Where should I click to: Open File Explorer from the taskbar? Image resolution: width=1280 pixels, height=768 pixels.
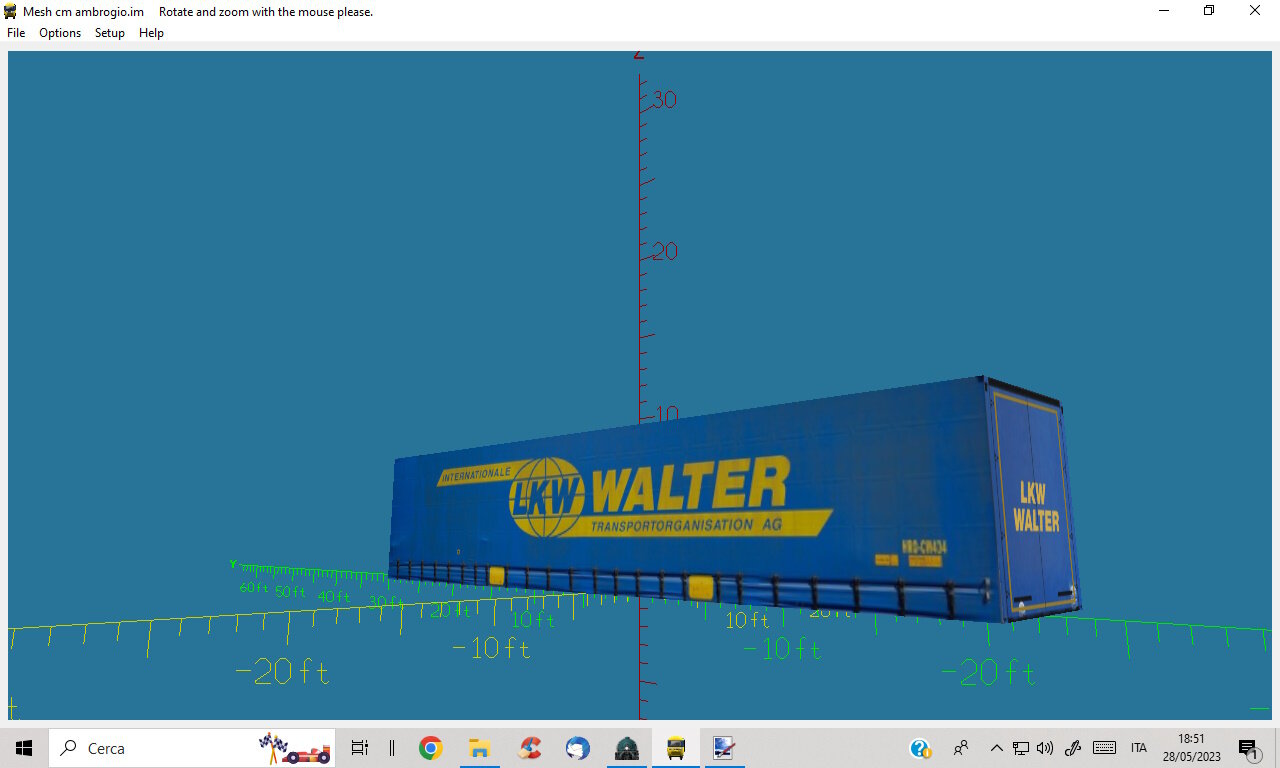[x=480, y=748]
